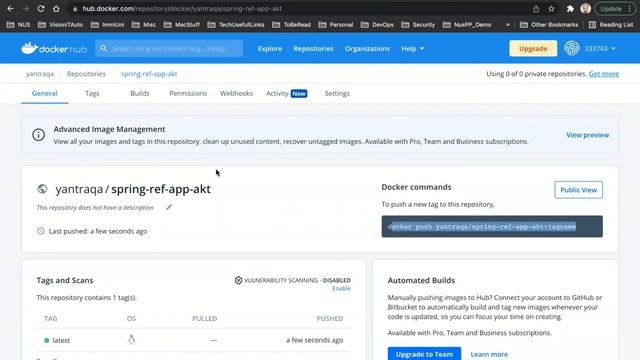This screenshot has height=360, width=640.
Task: Enable vulnerability scanning link
Action: click(341, 289)
